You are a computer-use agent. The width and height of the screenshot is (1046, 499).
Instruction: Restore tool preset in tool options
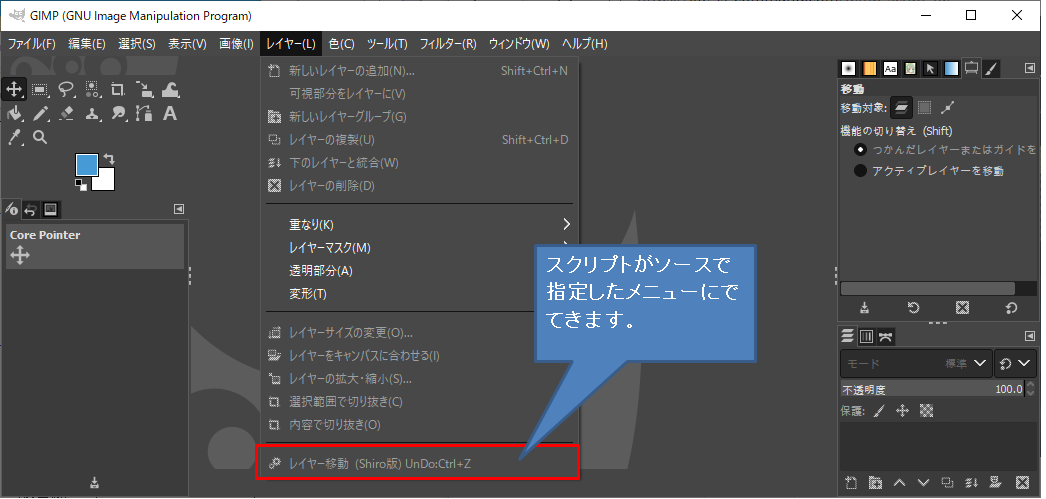913,308
